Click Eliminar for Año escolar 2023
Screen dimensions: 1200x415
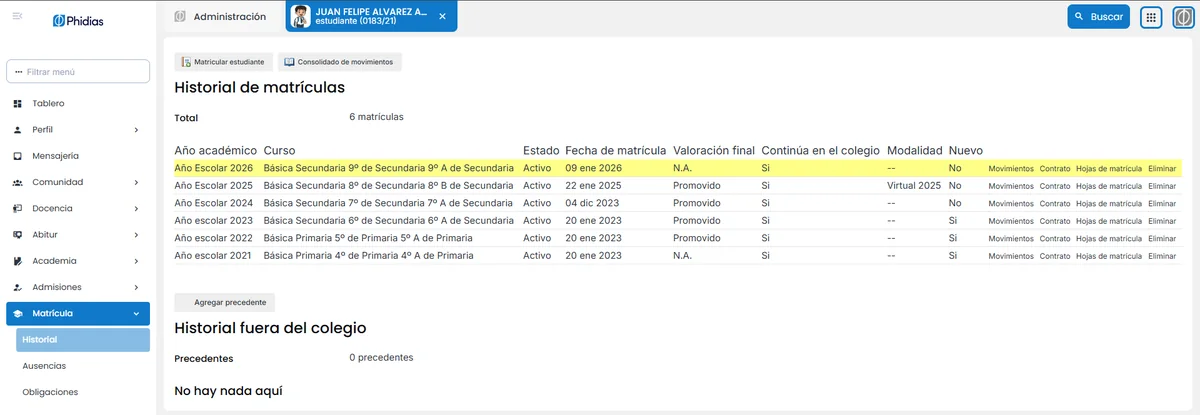tap(1162, 221)
